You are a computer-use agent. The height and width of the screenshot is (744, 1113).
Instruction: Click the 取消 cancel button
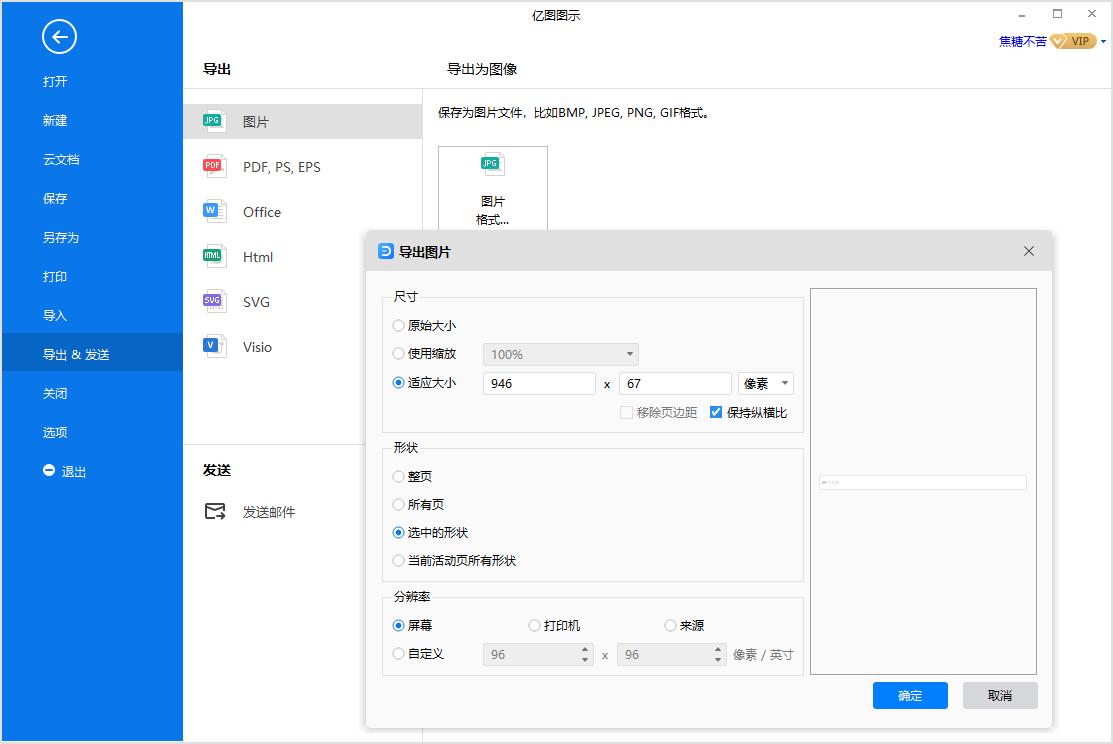(x=999, y=695)
